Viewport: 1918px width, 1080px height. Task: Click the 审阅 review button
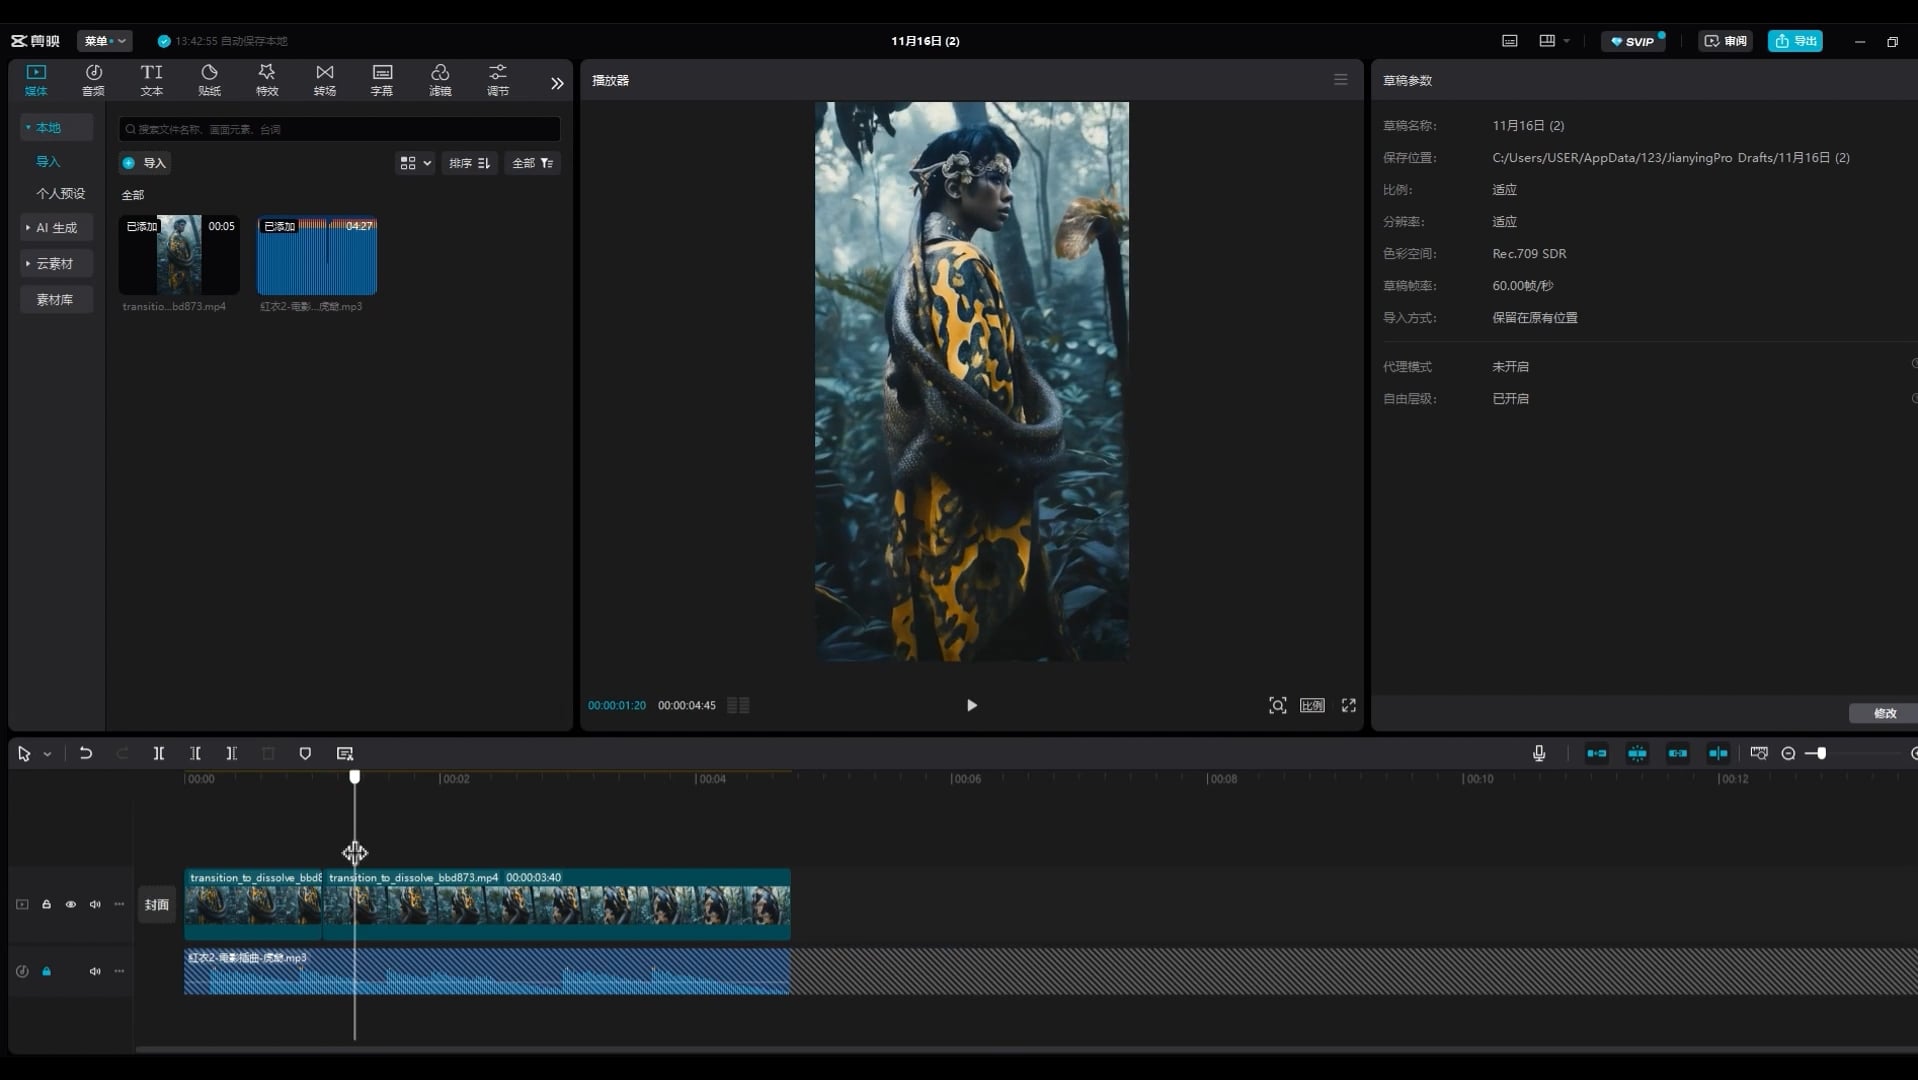(1725, 41)
